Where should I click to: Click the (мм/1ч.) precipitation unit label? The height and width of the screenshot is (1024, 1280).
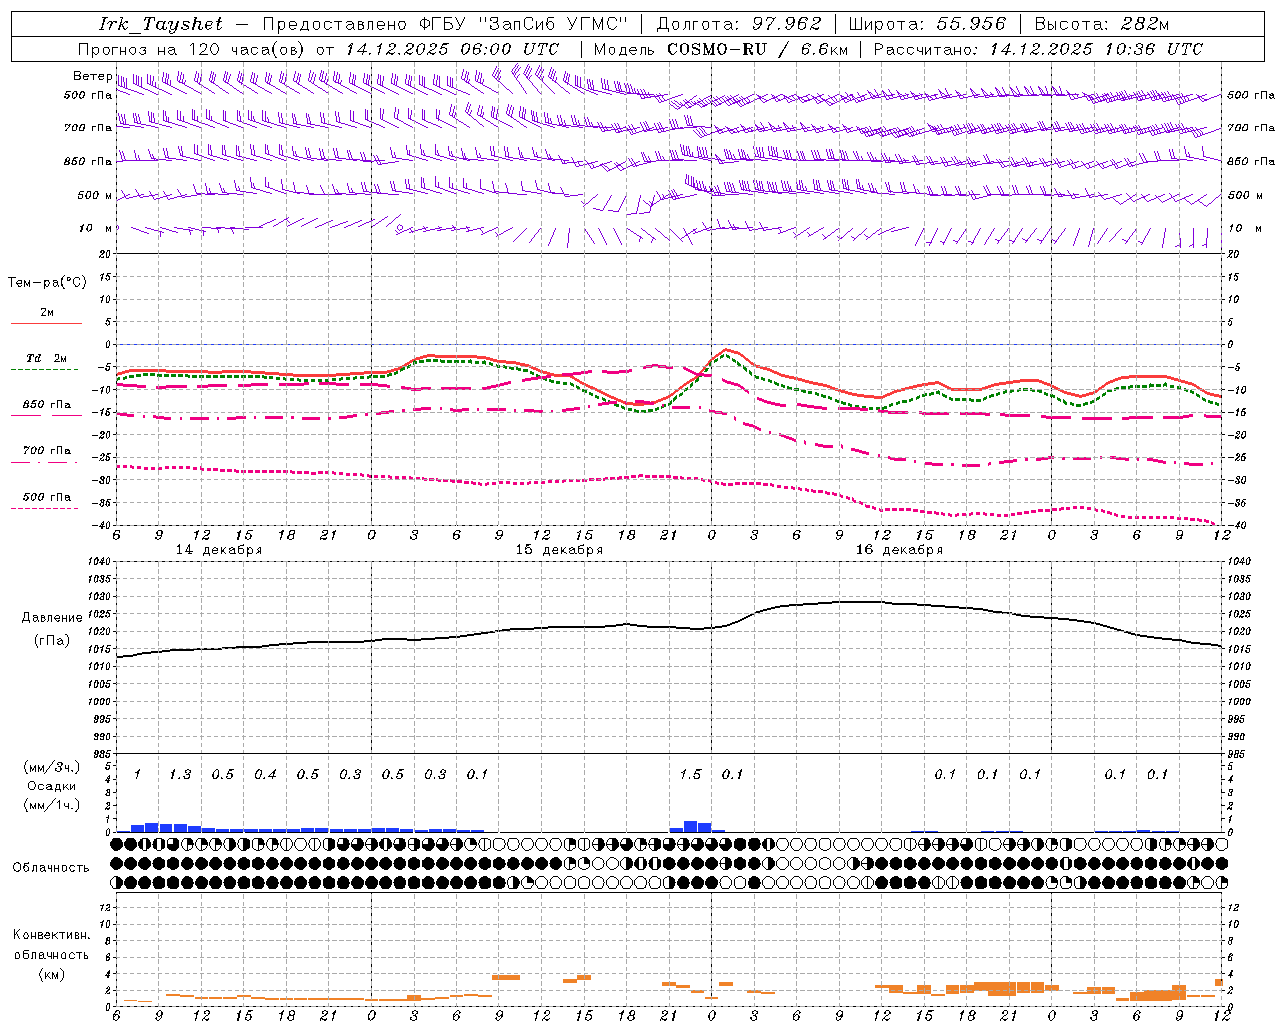click(x=51, y=805)
